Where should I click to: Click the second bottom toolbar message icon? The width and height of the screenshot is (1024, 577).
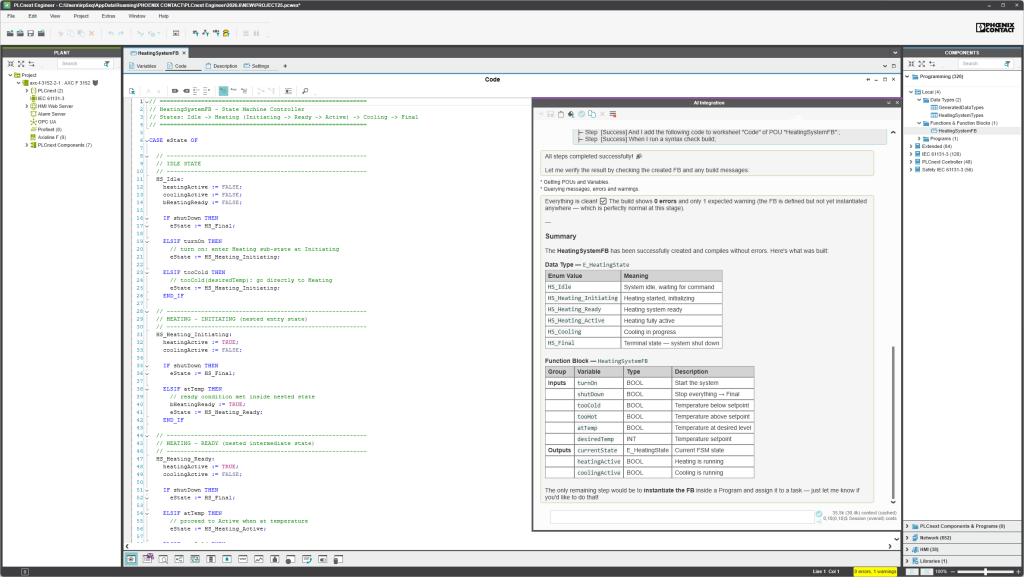click(x=148, y=559)
